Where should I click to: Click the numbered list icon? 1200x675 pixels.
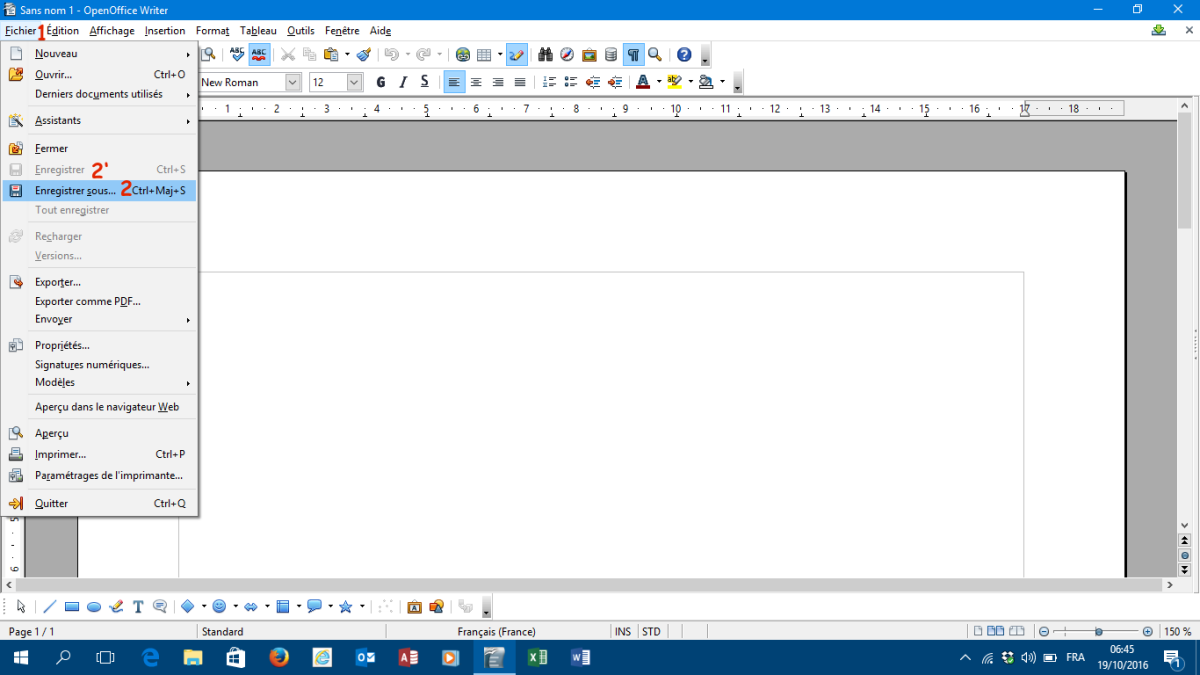pyautogui.click(x=549, y=82)
